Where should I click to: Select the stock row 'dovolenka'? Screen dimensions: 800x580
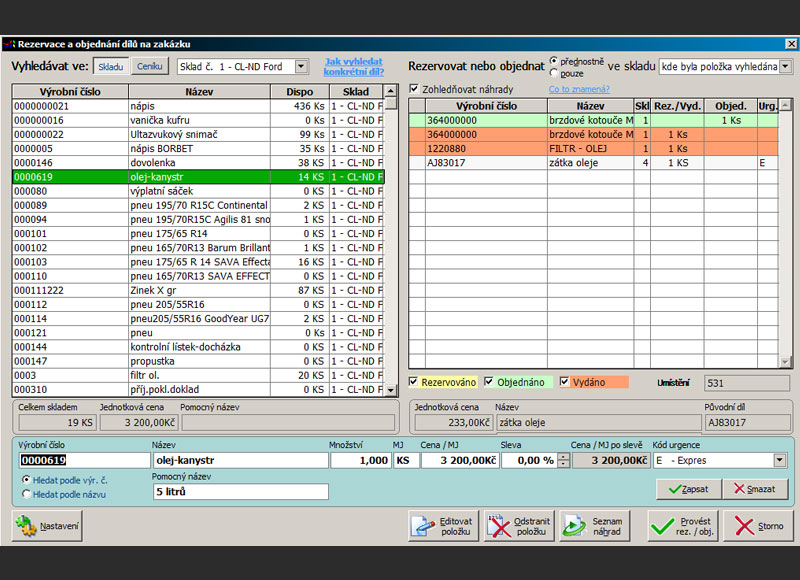198,163
